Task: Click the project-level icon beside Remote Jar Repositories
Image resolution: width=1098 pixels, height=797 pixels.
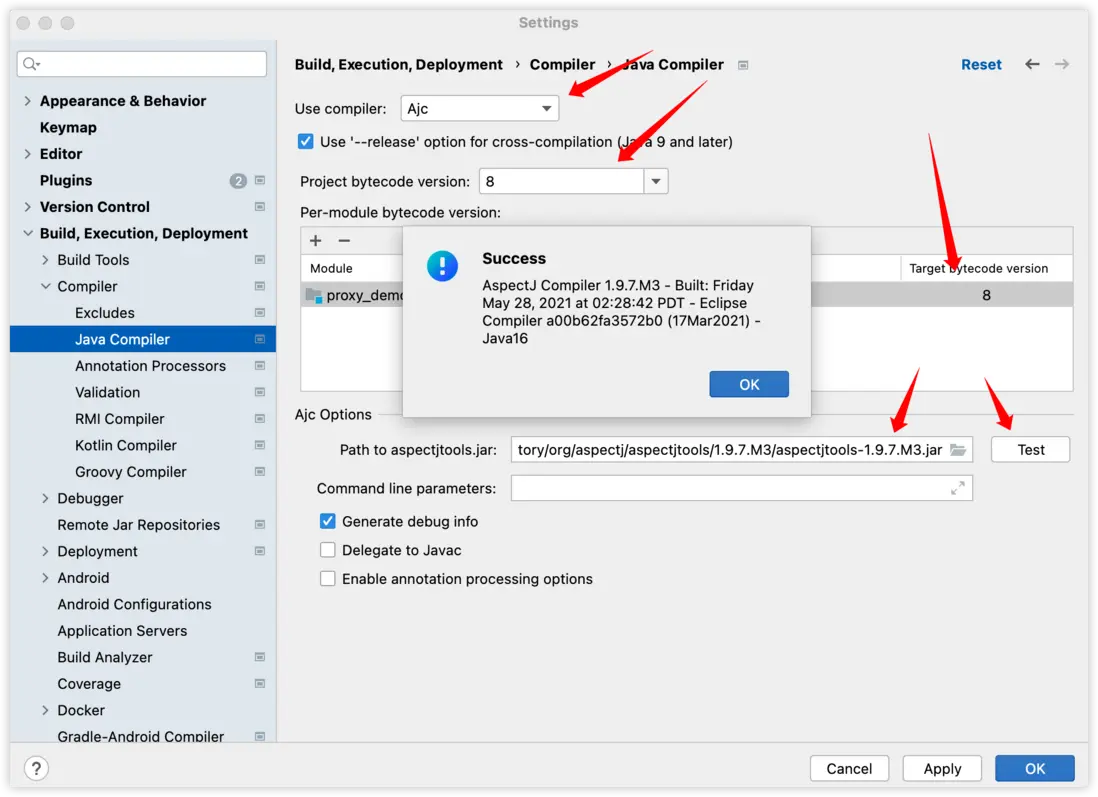Action: [260, 525]
